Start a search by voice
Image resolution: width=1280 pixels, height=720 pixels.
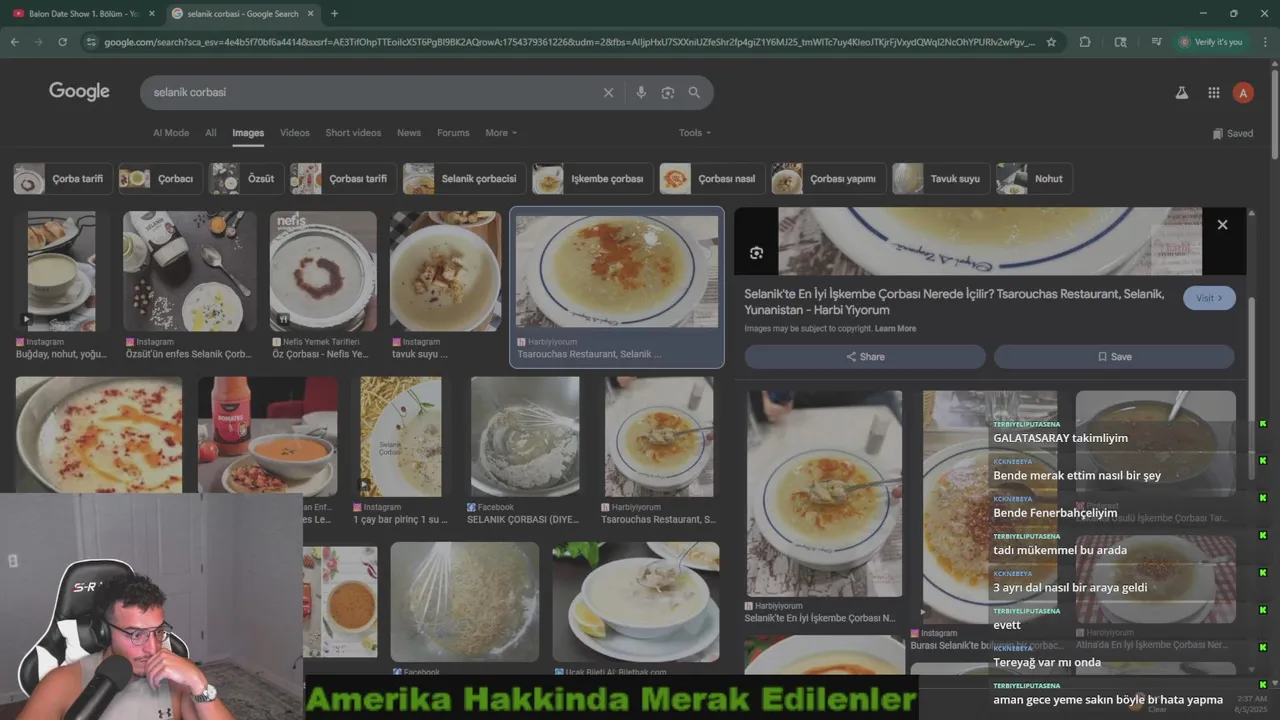tap(641, 92)
